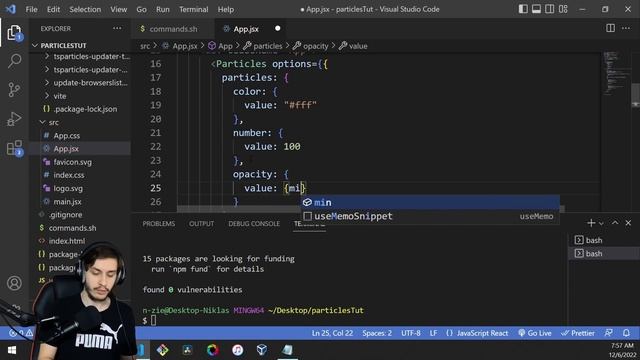Open the notifications bell icon
The image size is (640, 360).
pos(626,333)
